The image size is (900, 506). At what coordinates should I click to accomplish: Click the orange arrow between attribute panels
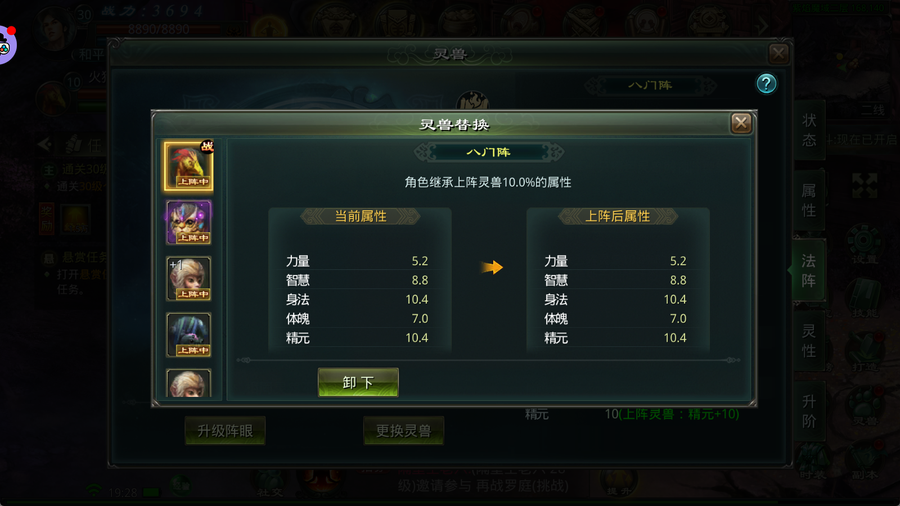click(x=492, y=267)
